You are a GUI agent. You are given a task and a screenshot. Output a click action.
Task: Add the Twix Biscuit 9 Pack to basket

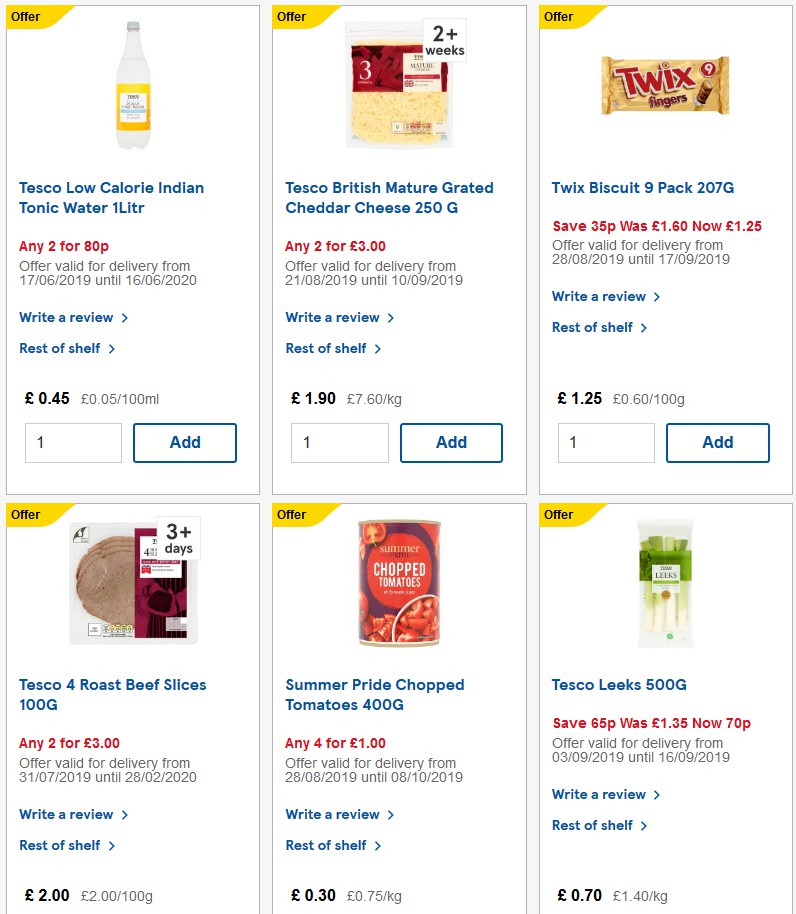click(717, 442)
